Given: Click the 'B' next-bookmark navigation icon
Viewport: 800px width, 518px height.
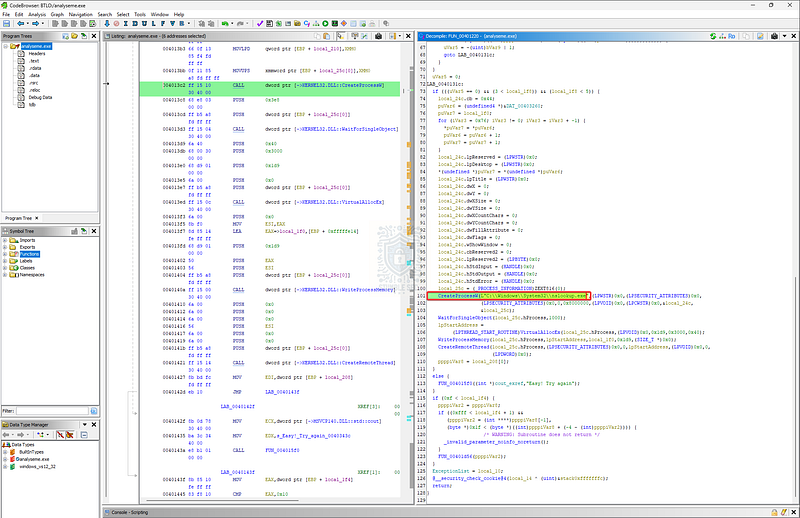Looking at the screenshot, I should click(x=182, y=23).
